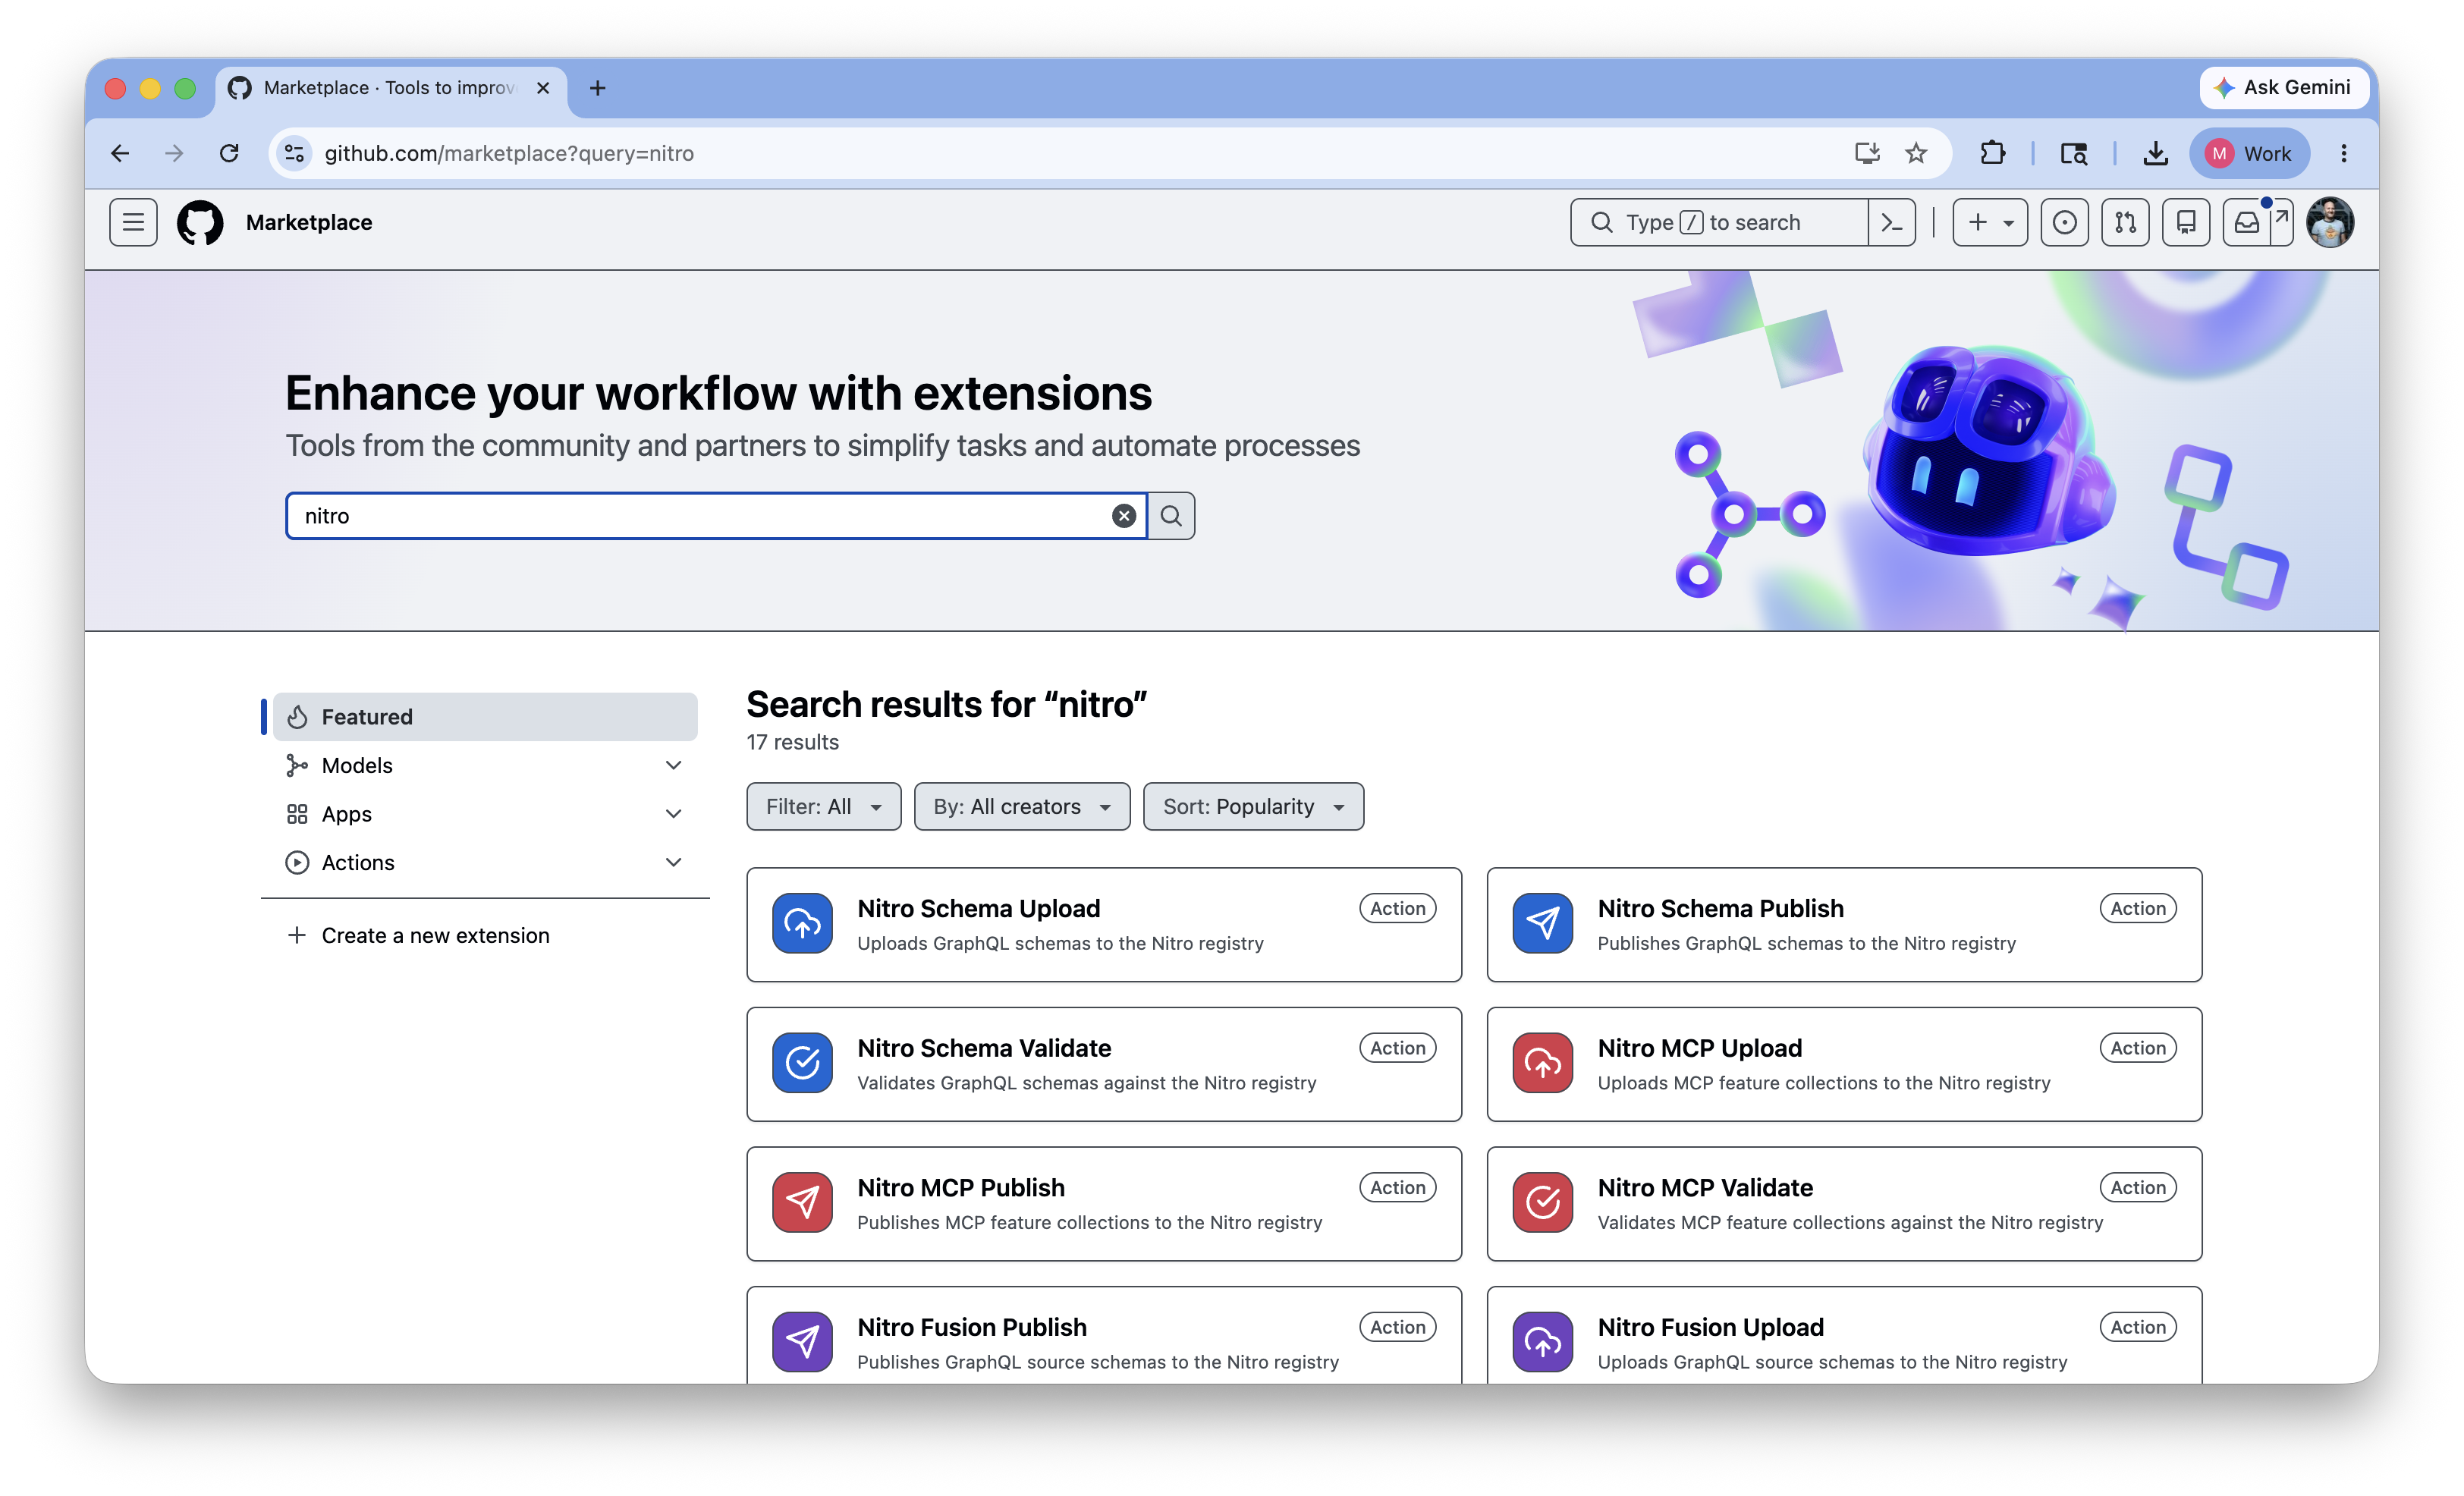Open the GitHub hamburger navigation menu
The width and height of the screenshot is (2464, 1496).
click(x=133, y=222)
